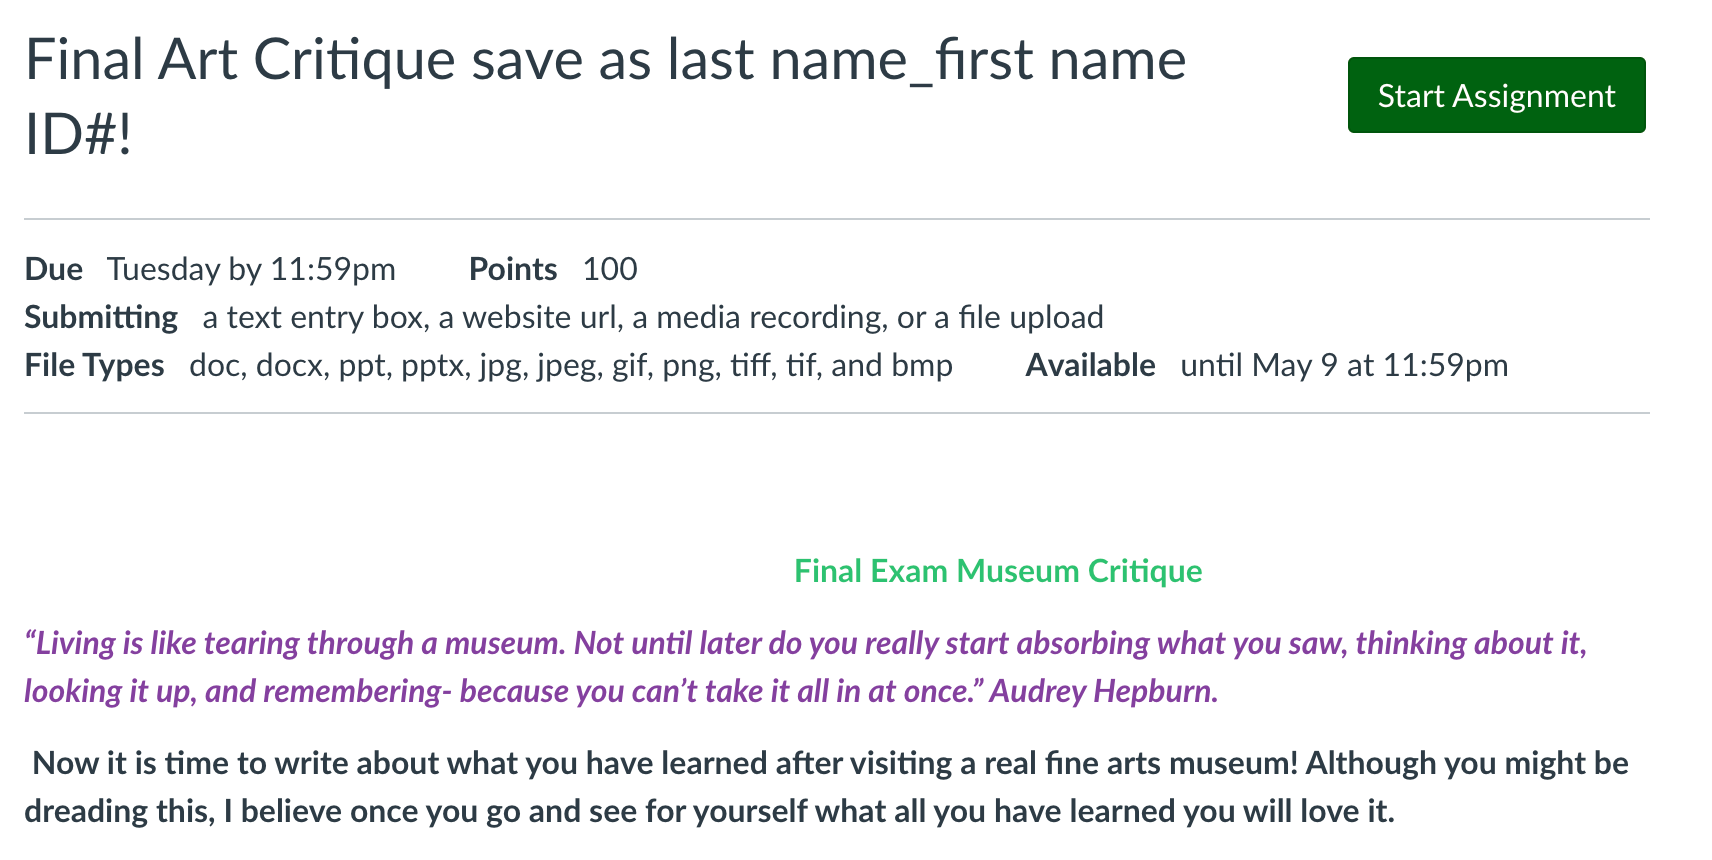Click the submission types text line
Screen dimensions: 1712x860
(653, 317)
